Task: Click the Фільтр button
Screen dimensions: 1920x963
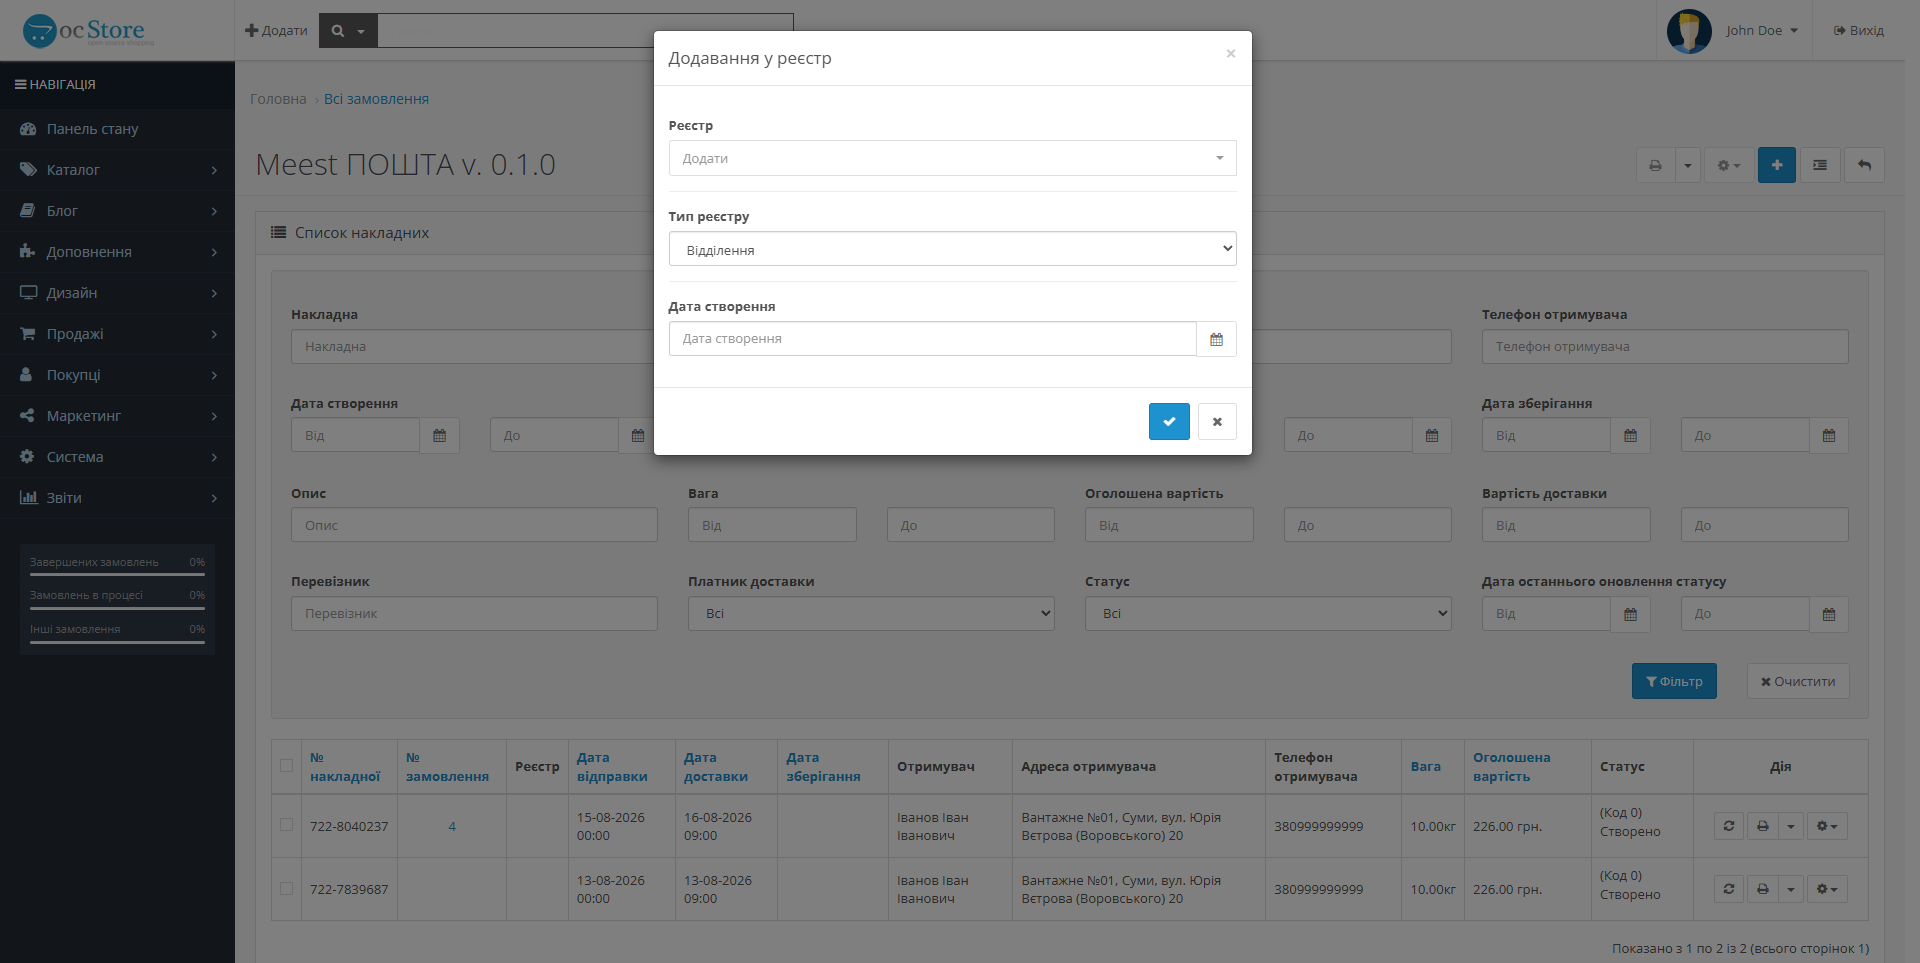Action: (x=1674, y=681)
